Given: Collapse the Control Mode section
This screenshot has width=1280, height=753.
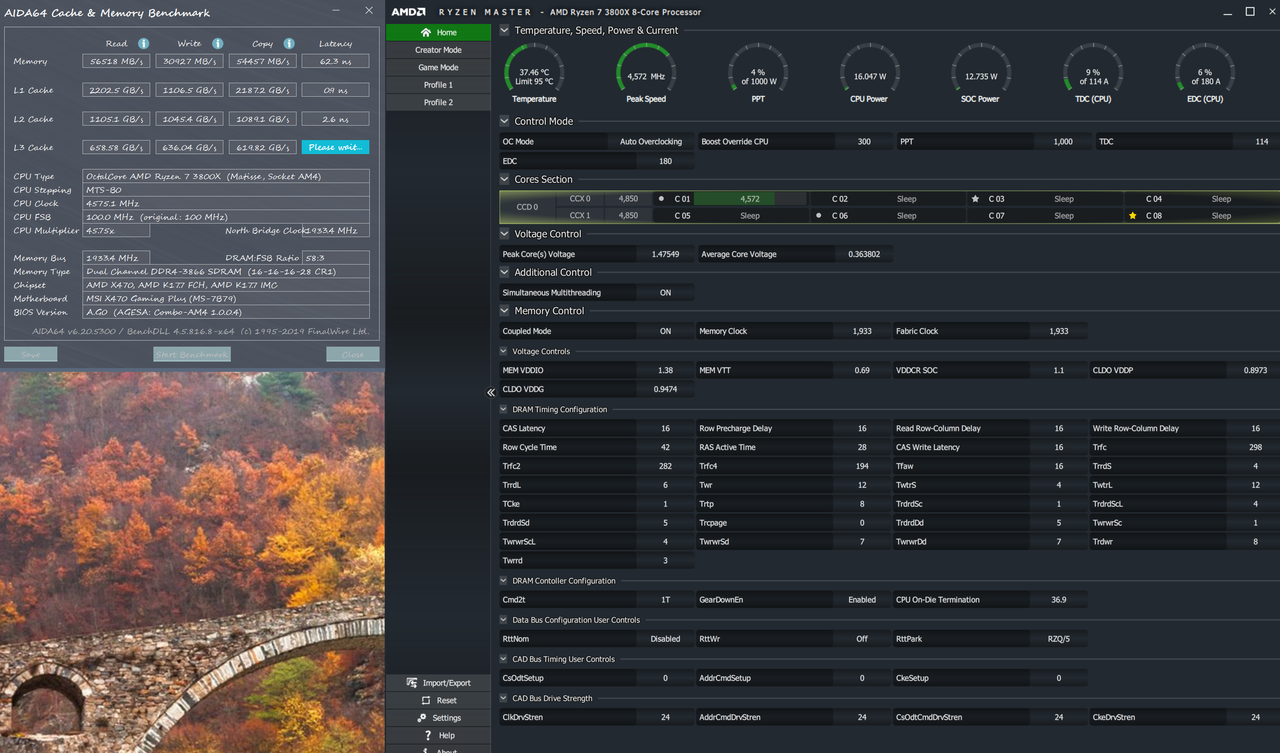Looking at the screenshot, I should (505, 121).
